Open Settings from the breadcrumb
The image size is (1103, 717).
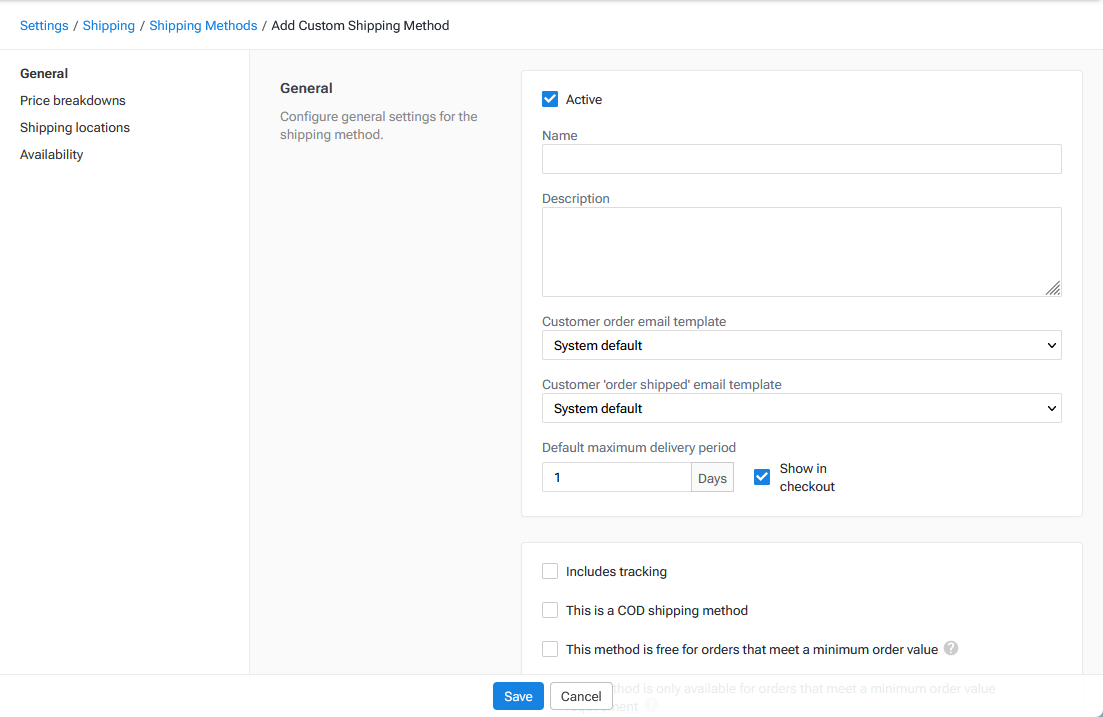tap(44, 25)
